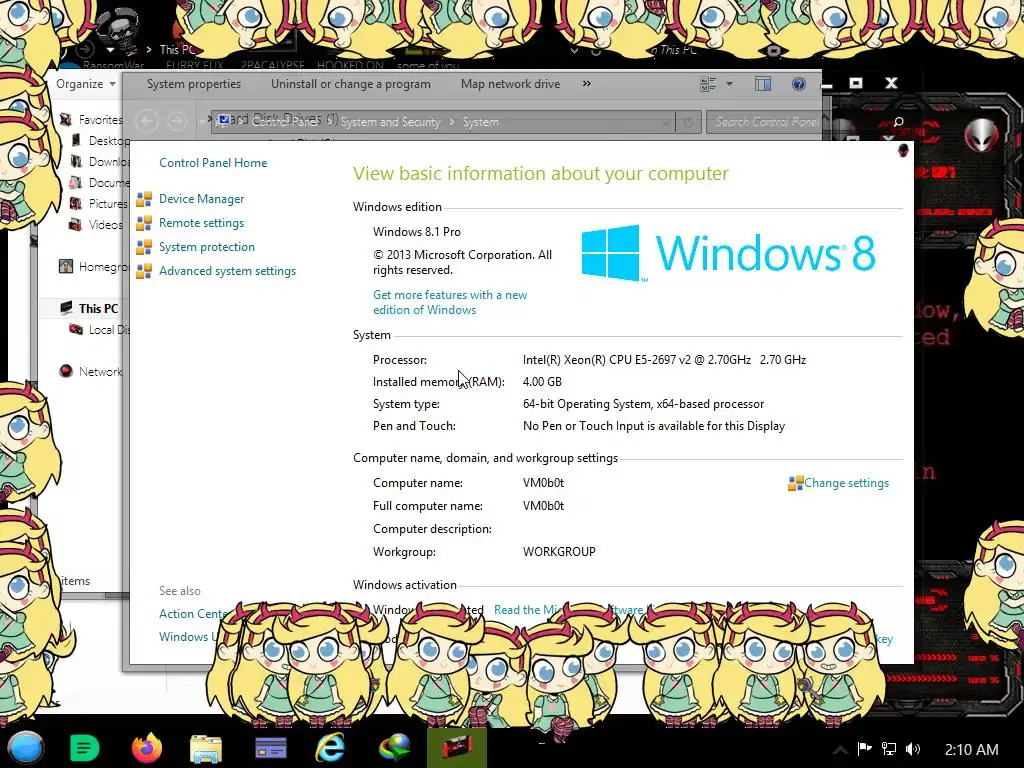Screen dimensions: 1024x768
Task: Click the shield icon beside System protection
Action: click(144, 248)
